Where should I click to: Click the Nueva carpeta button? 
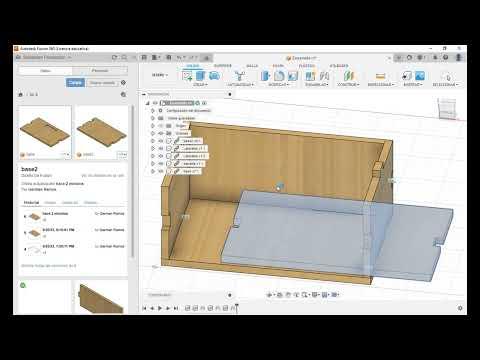click(x=102, y=83)
